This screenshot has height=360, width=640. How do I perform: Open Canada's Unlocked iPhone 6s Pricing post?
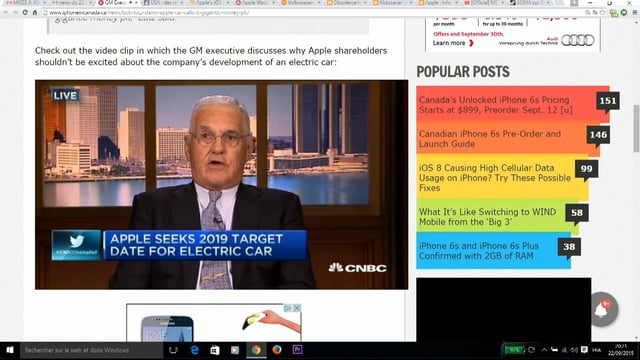[496, 105]
